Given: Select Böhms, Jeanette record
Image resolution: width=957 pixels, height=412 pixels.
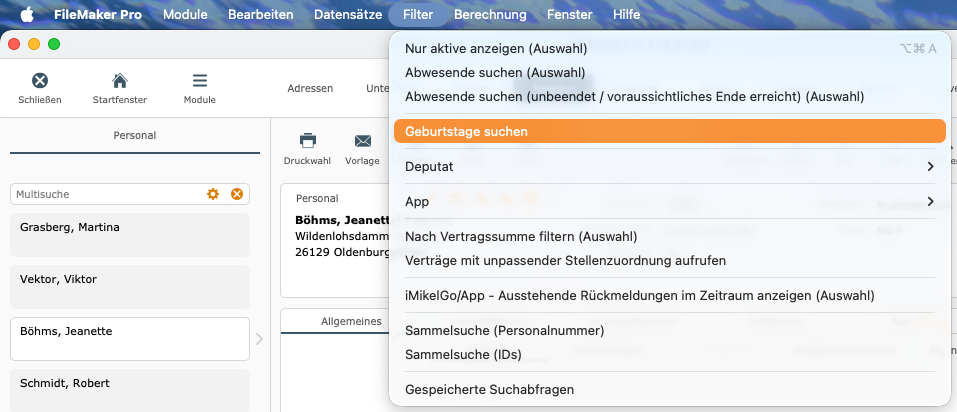Looking at the screenshot, I should coord(130,339).
